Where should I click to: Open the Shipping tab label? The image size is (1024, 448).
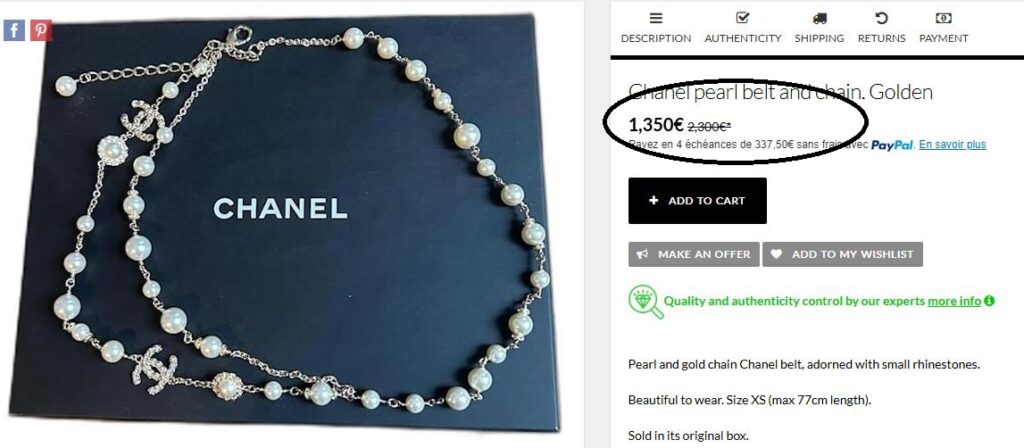click(819, 39)
